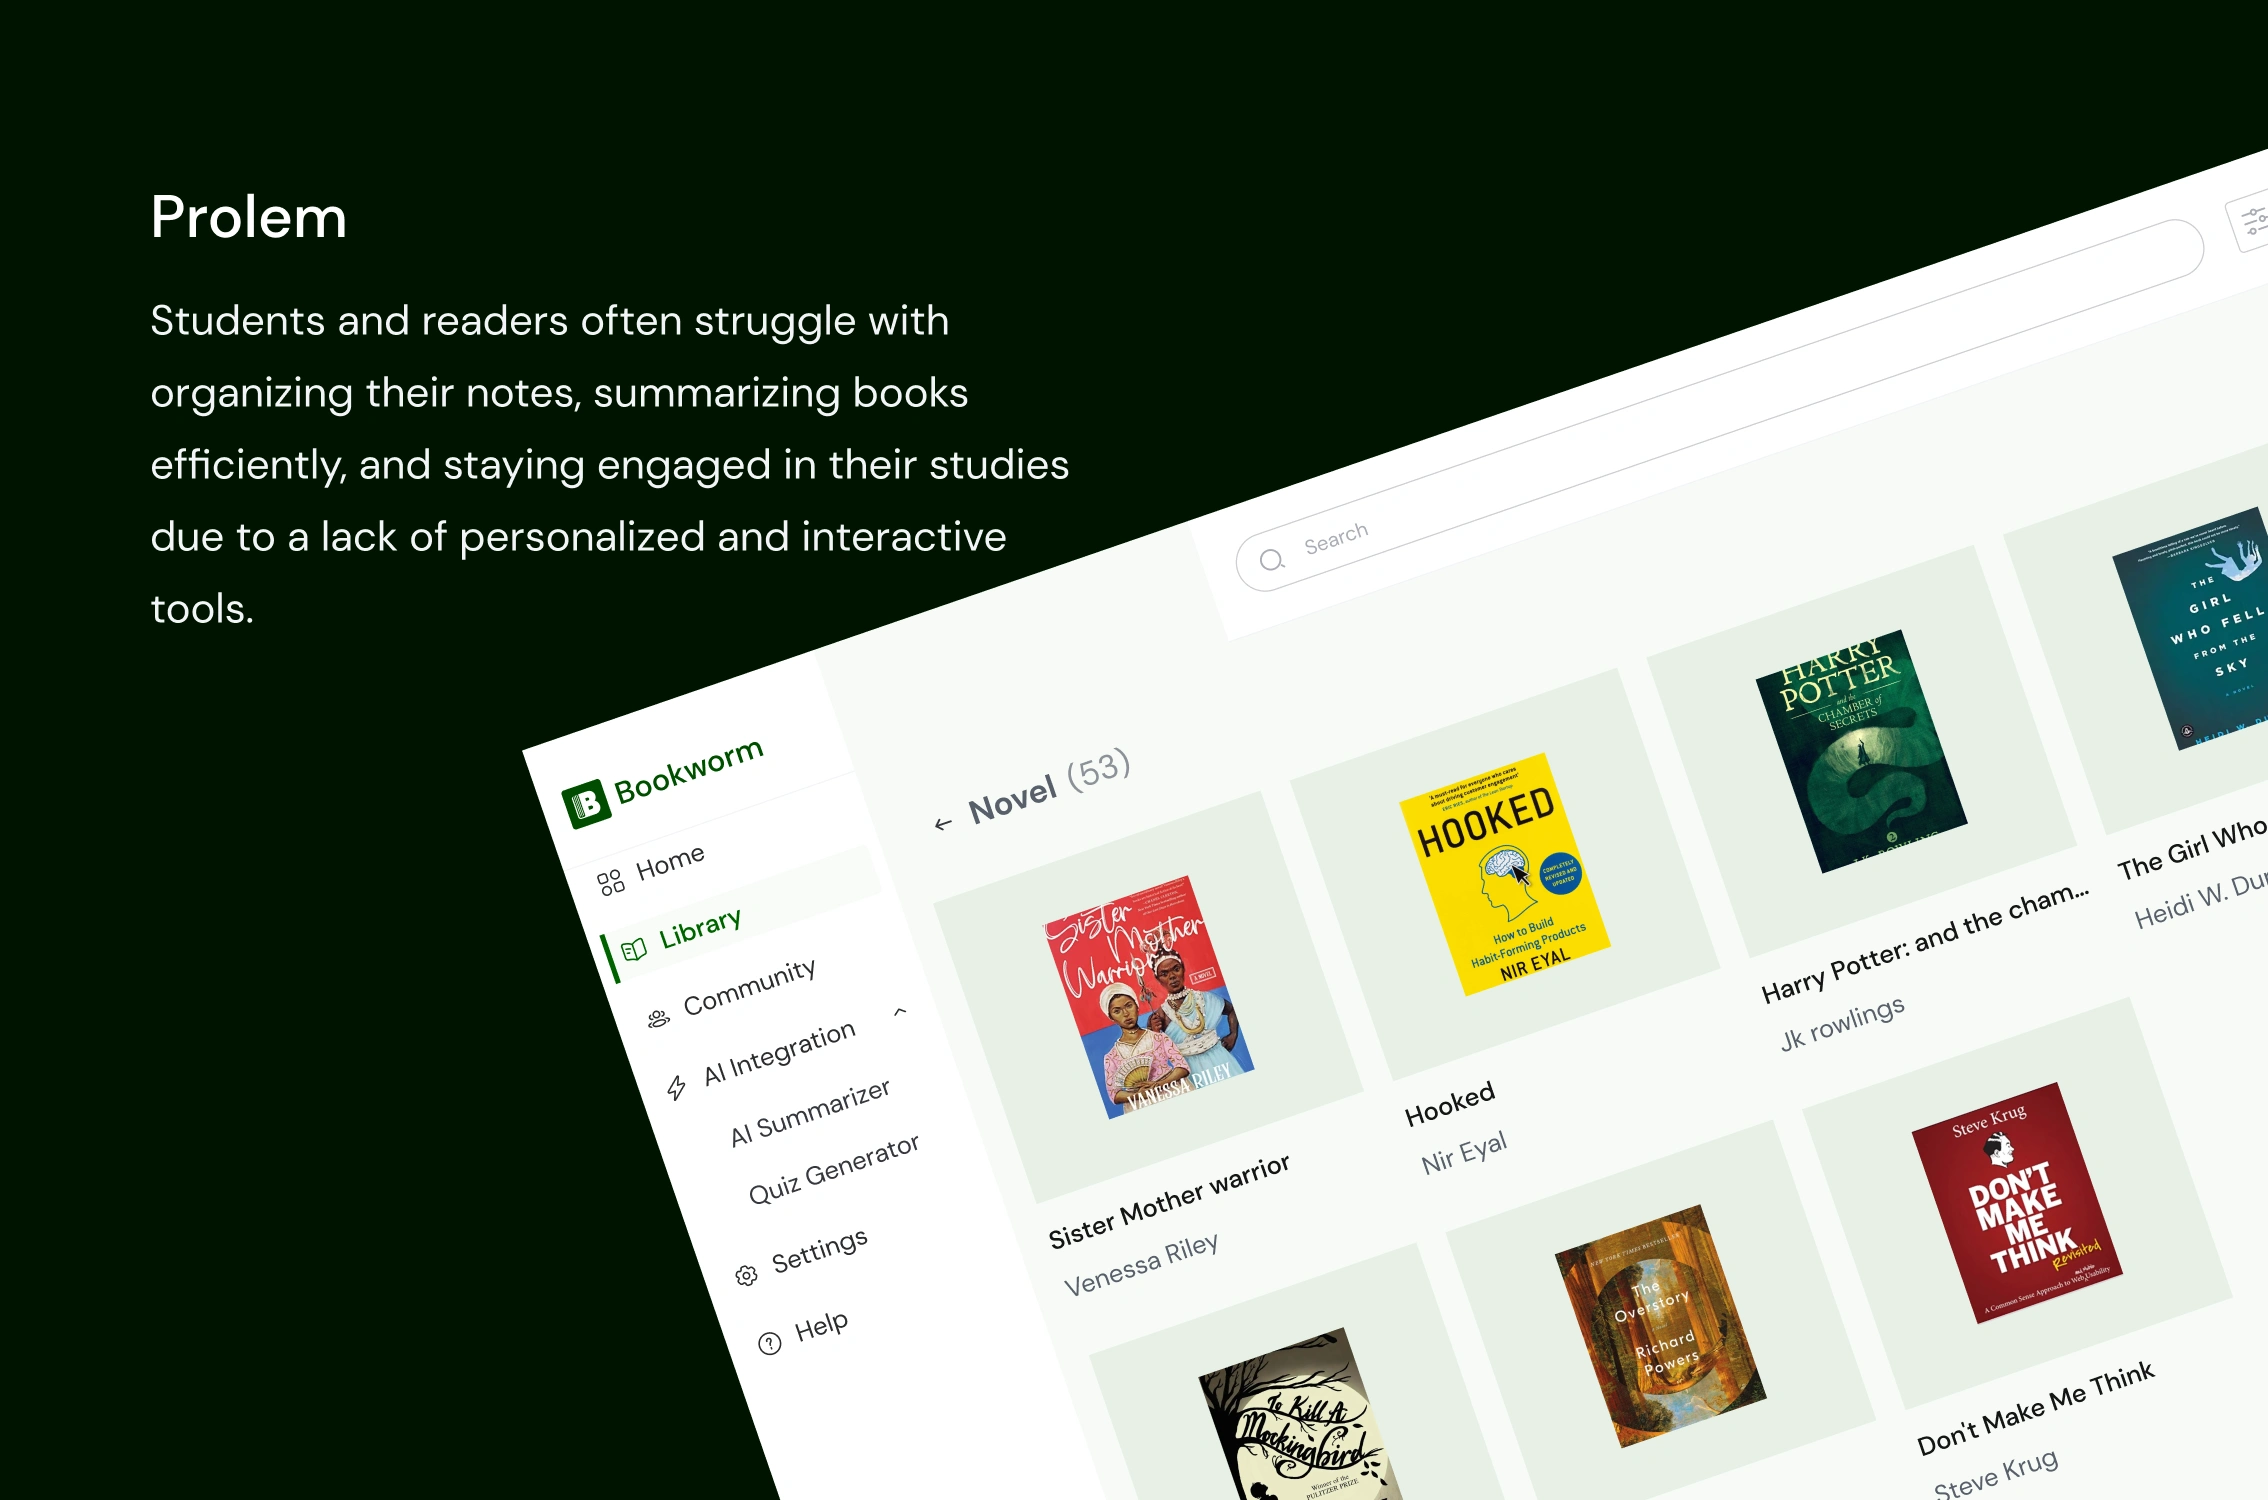2268x1500 pixels.
Task: Open the Sister Mother Warrior book cover
Action: (x=1149, y=997)
